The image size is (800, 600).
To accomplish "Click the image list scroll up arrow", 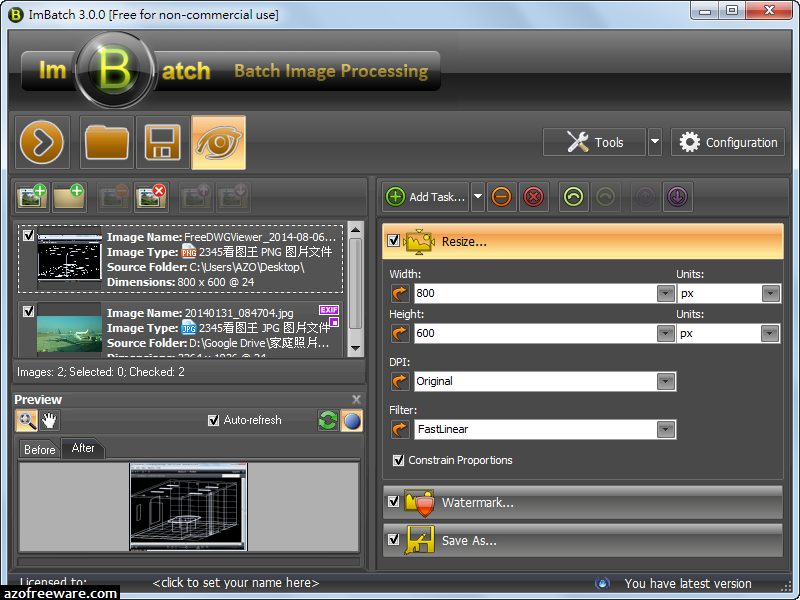I will (x=356, y=230).
